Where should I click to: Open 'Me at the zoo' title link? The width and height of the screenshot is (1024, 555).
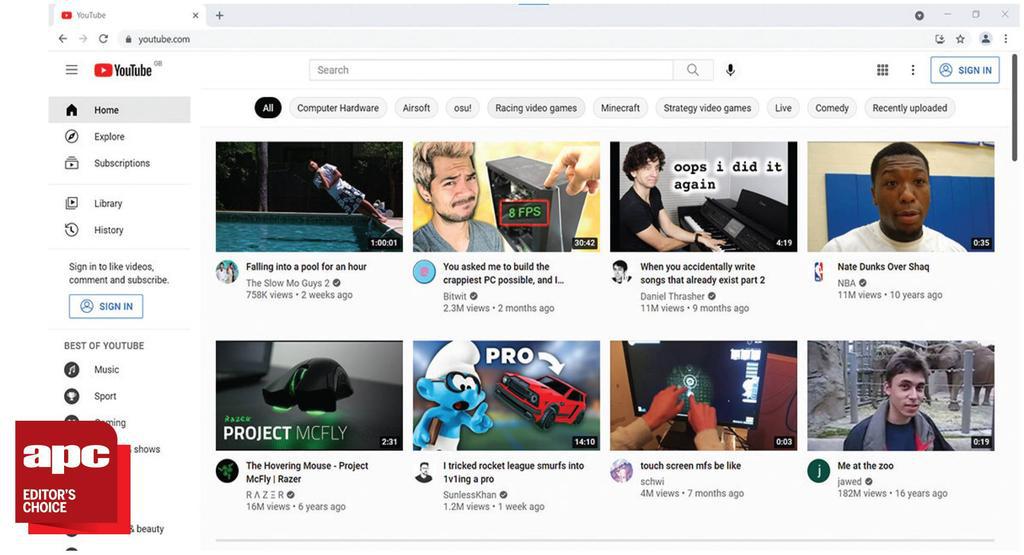tap(865, 466)
